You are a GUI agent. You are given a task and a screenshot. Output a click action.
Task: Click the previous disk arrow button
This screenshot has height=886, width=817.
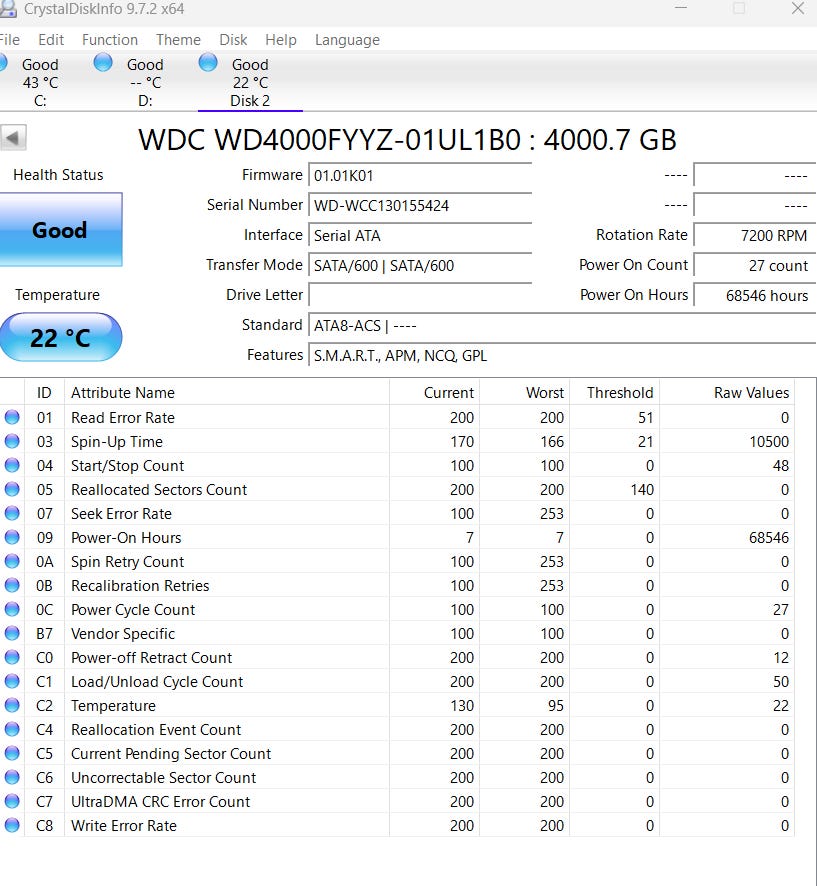click(x=13, y=137)
